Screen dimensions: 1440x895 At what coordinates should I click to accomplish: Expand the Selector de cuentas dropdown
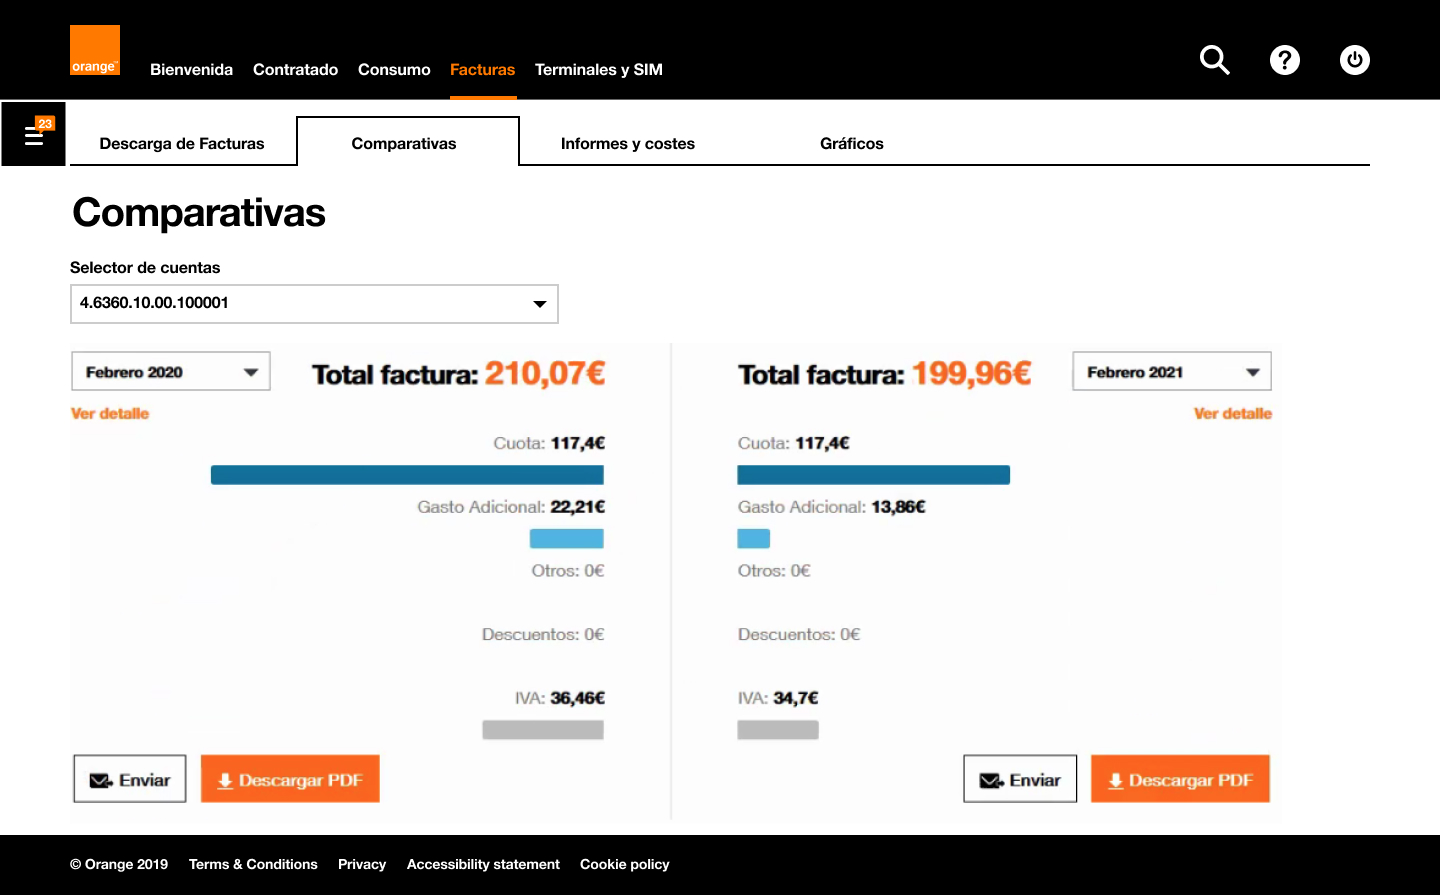(314, 304)
